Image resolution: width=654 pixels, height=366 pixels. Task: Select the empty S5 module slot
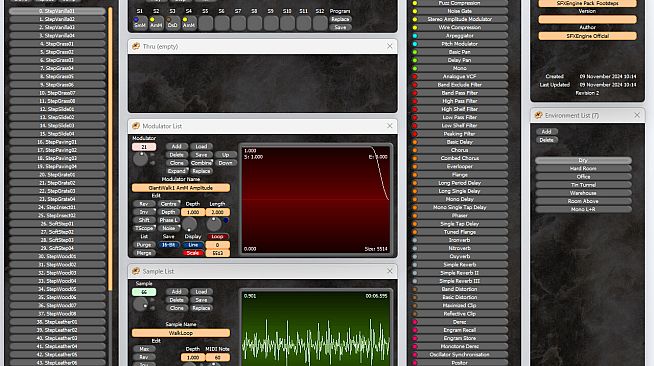205,23
